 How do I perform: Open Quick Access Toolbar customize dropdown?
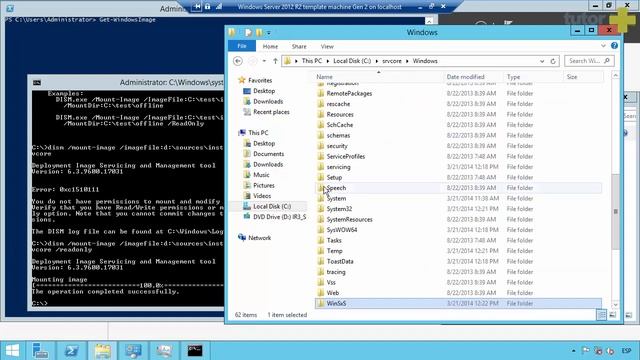[269, 33]
